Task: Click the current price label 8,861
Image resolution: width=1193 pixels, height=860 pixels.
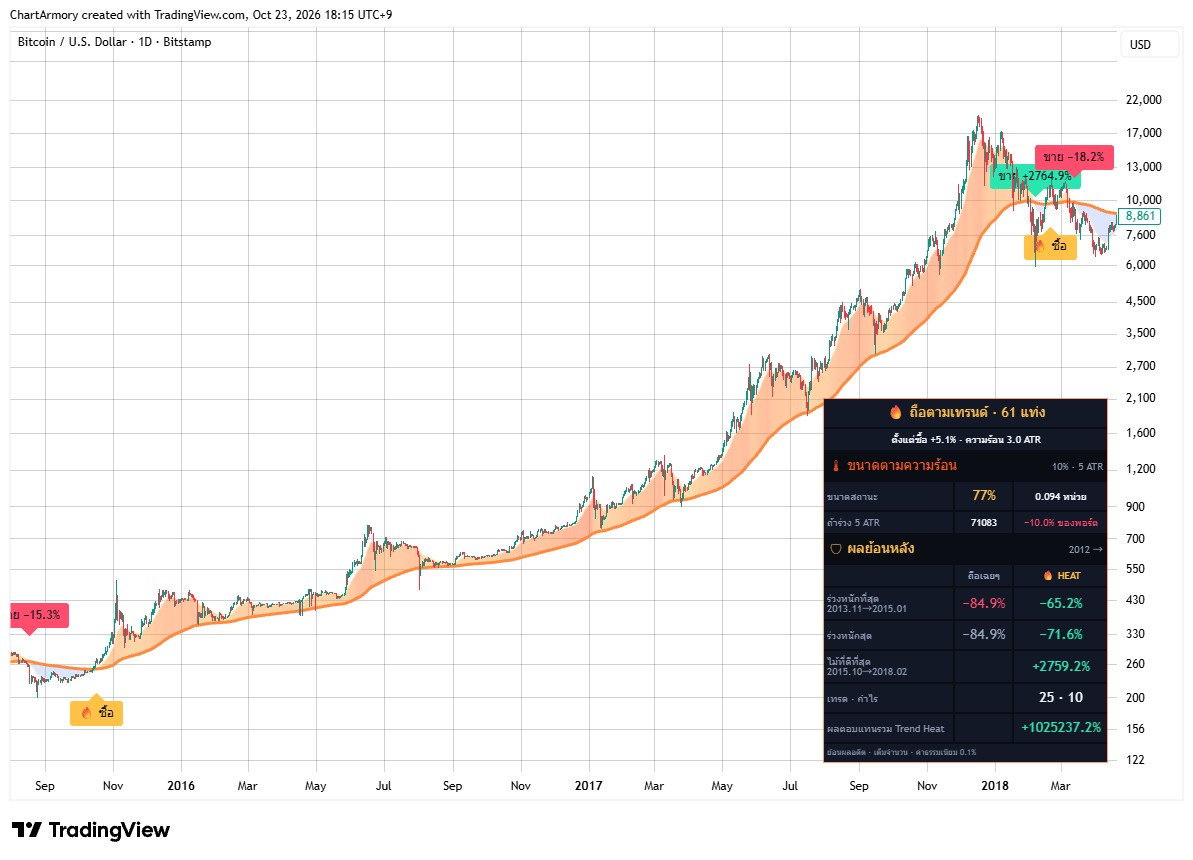Action: pyautogui.click(x=1140, y=216)
